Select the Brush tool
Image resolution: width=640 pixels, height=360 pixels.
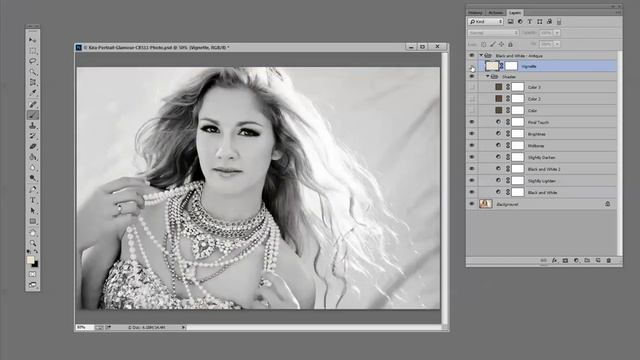(x=32, y=115)
